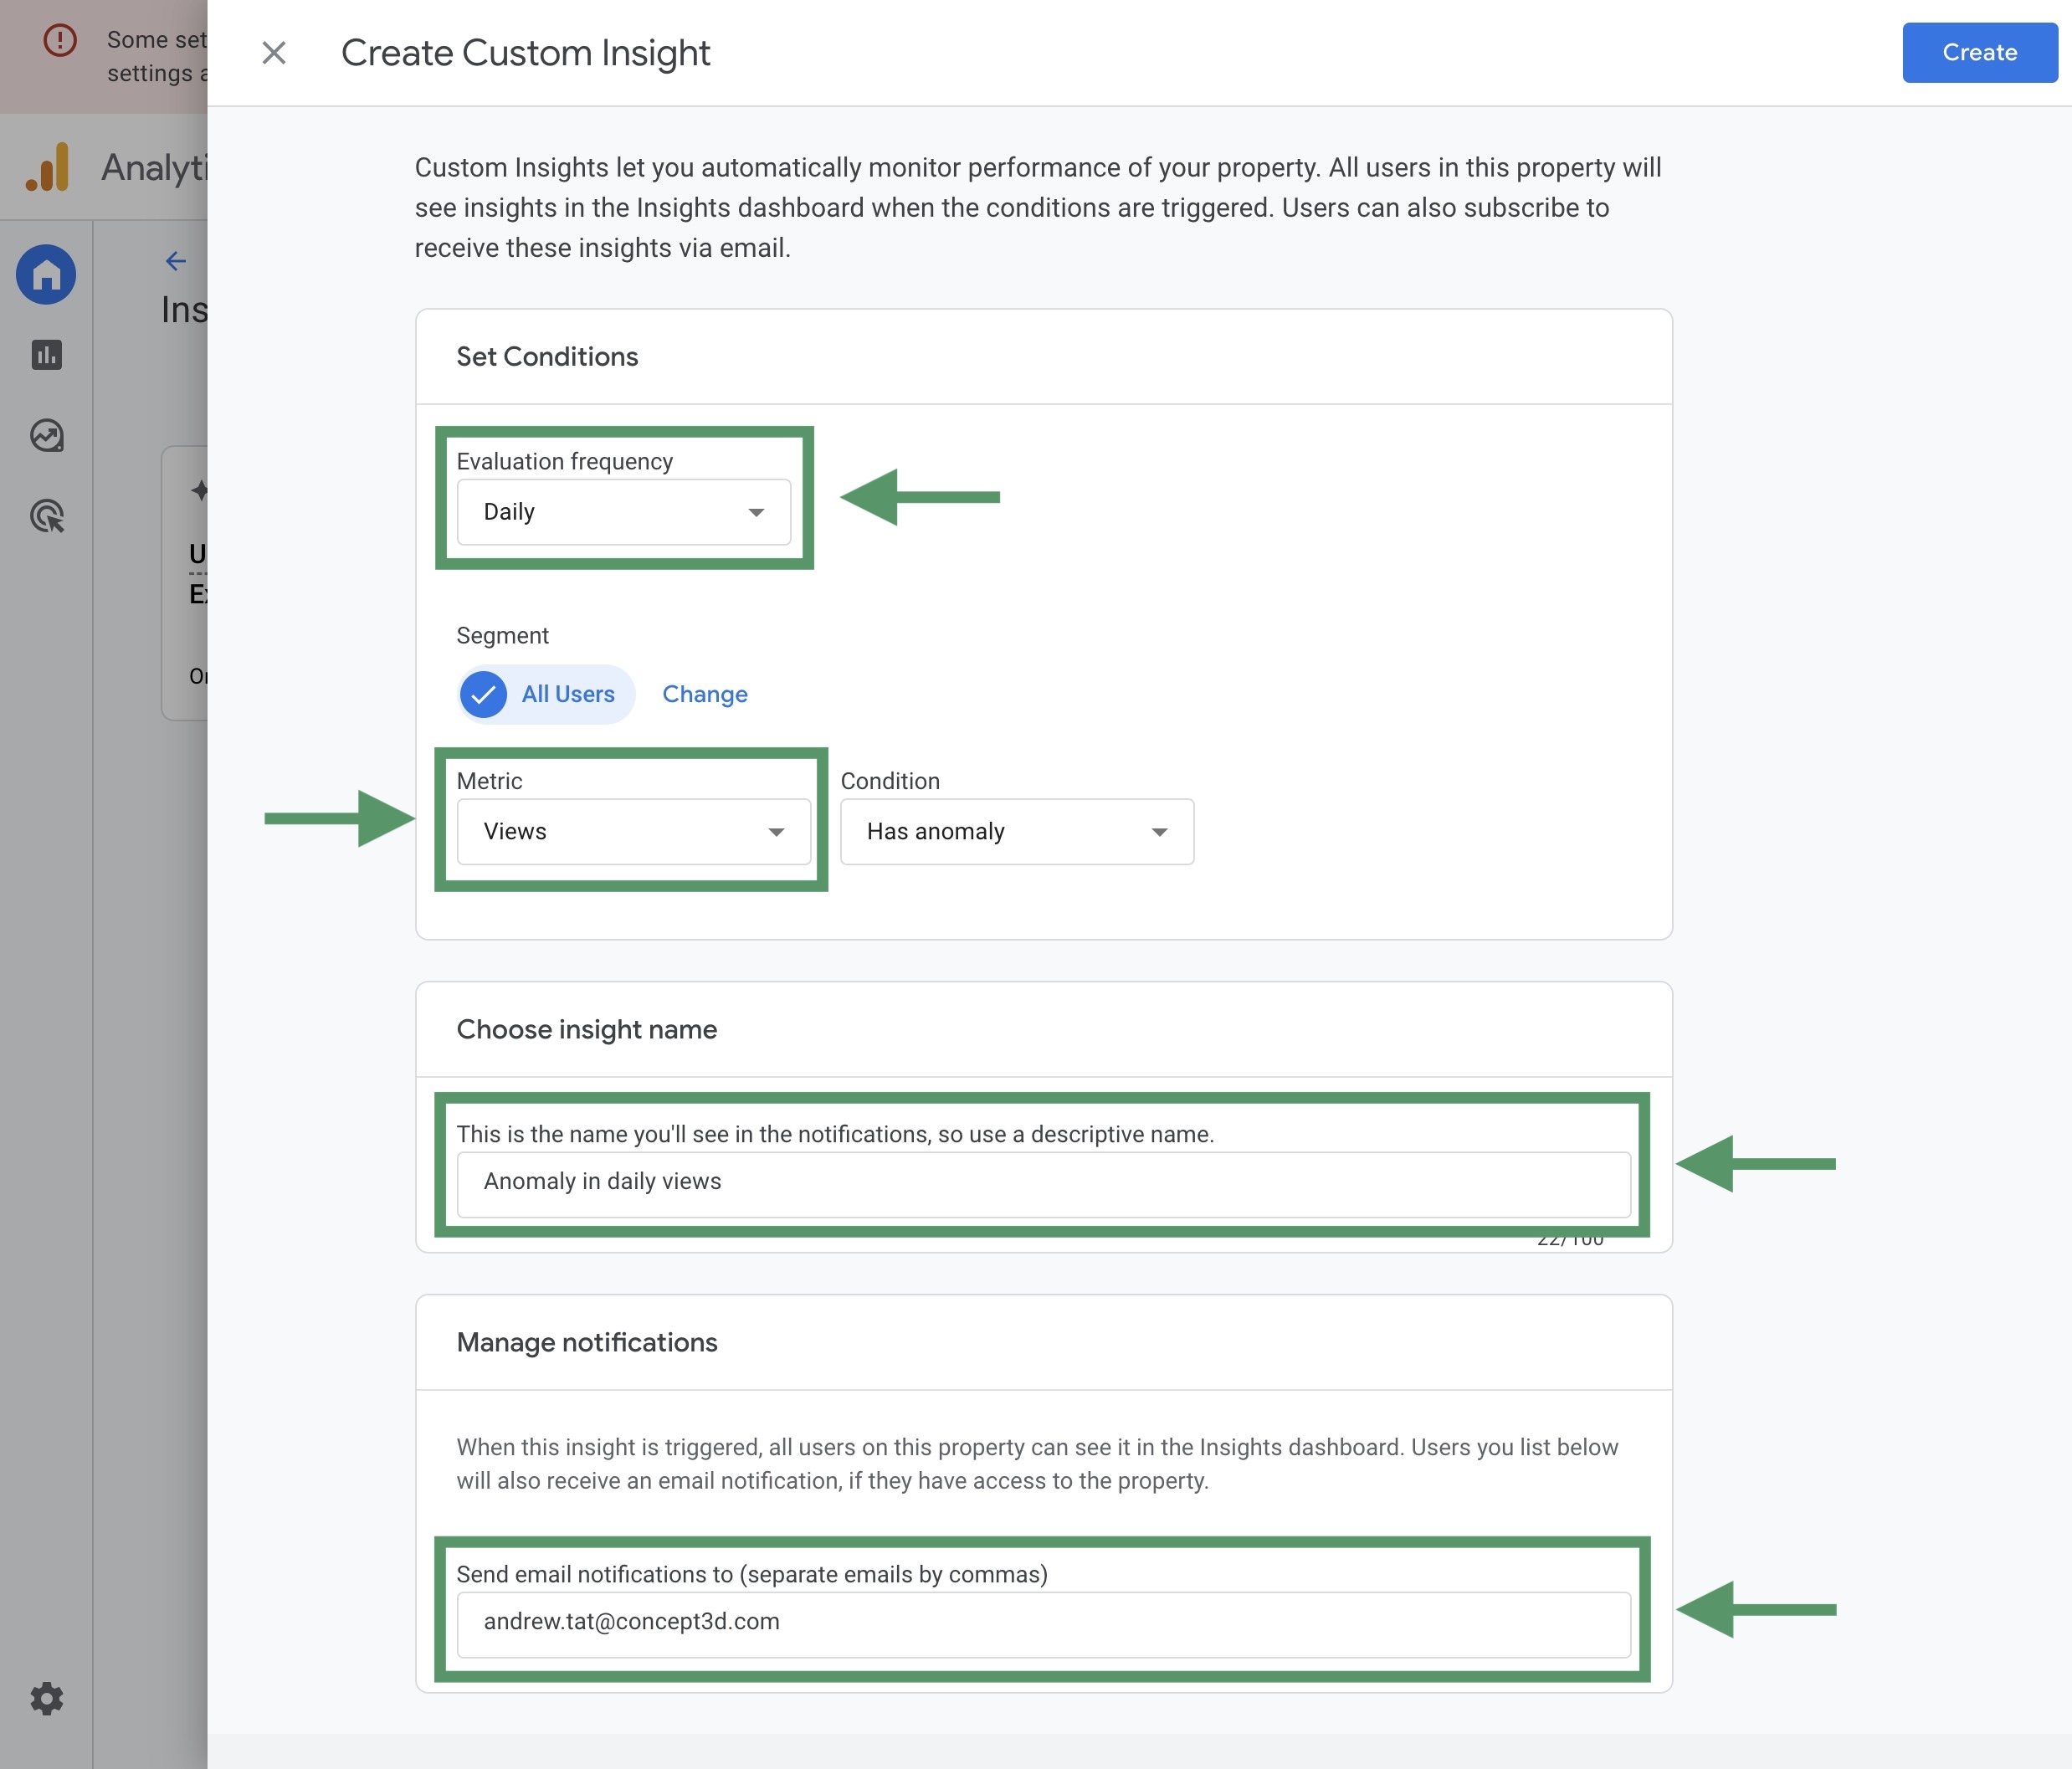Viewport: 2072px width, 1769px height.
Task: Open the Condition dropdown showing Has anomaly
Action: point(1015,831)
